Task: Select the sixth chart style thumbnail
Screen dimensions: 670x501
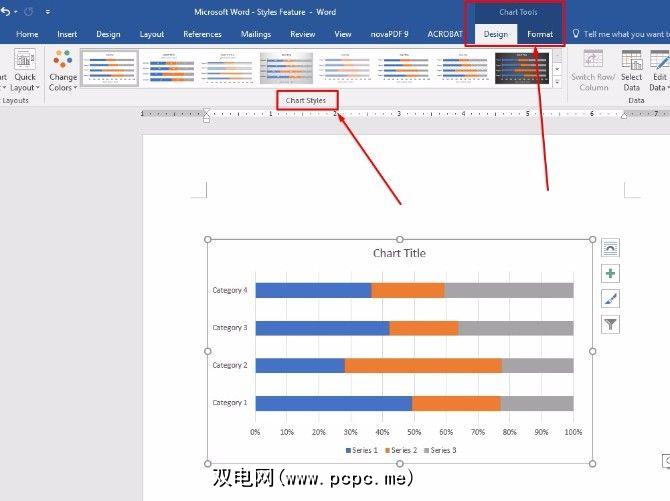Action: (x=404, y=68)
